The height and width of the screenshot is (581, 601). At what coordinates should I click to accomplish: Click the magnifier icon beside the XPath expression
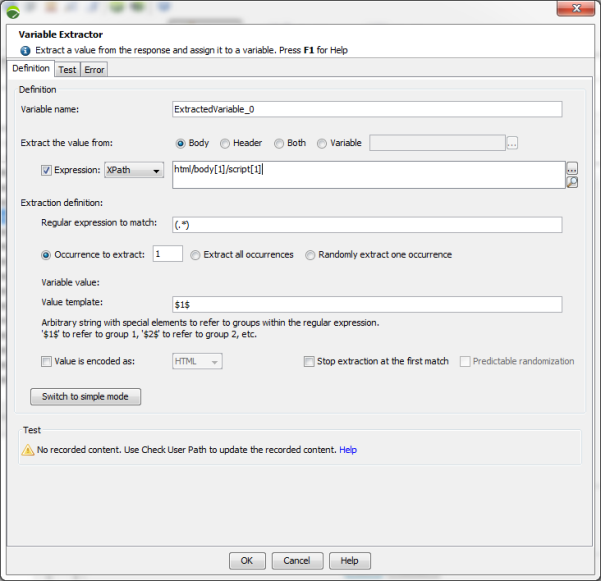click(572, 182)
